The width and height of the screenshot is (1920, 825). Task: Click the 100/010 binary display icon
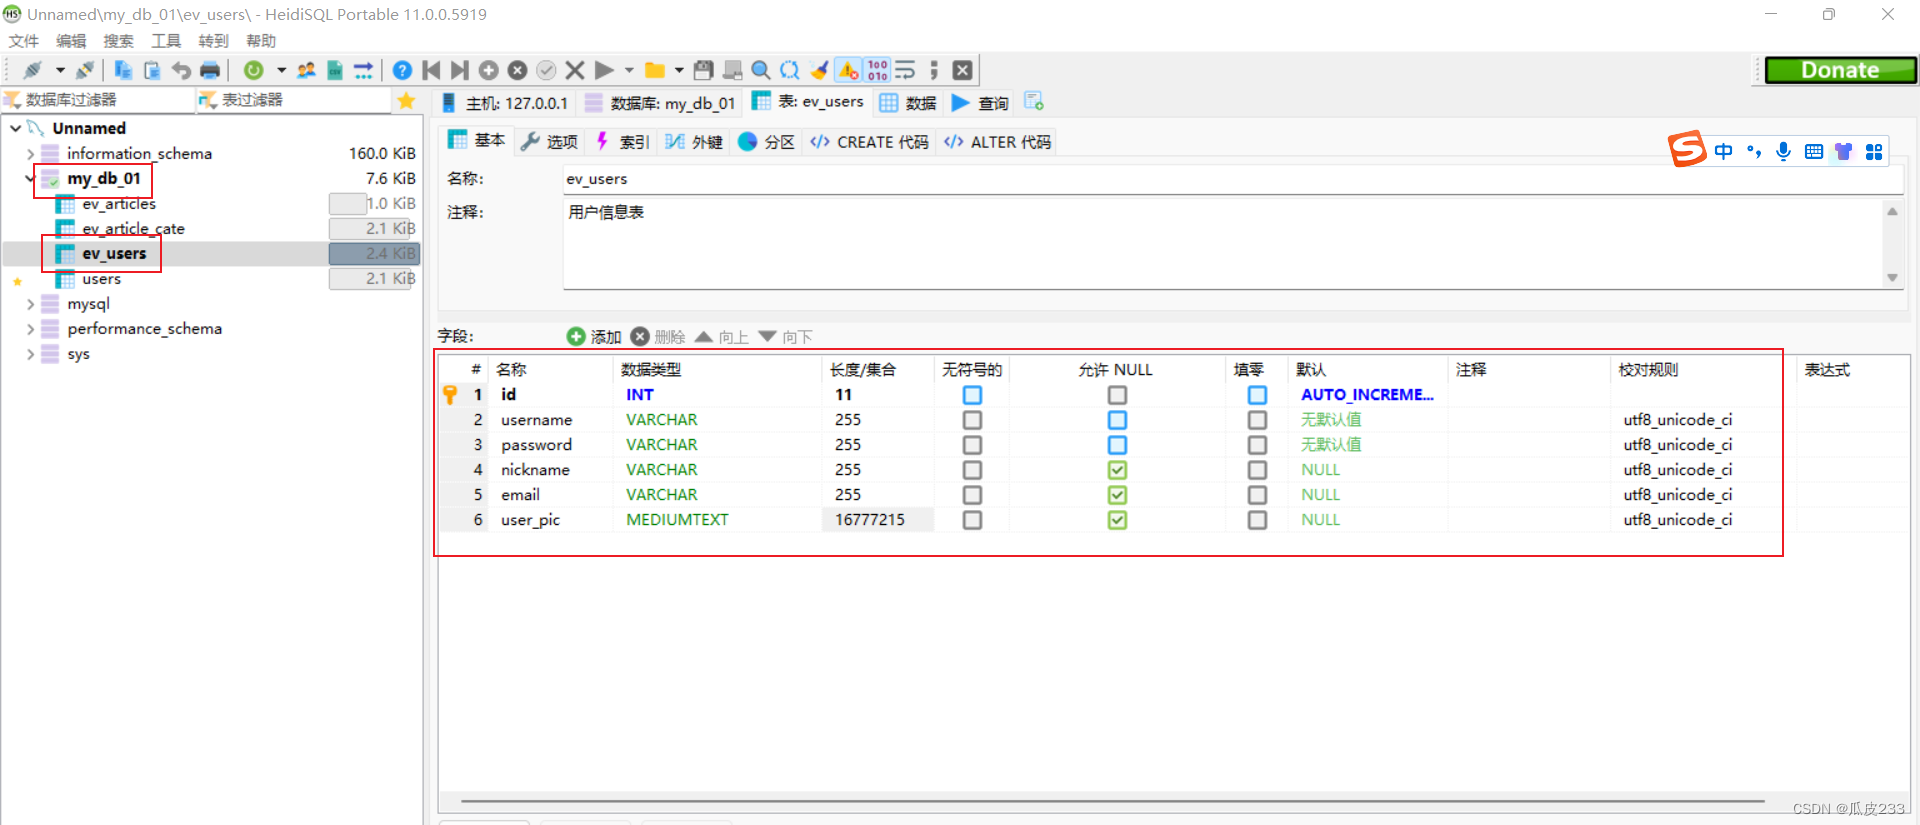[x=877, y=70]
